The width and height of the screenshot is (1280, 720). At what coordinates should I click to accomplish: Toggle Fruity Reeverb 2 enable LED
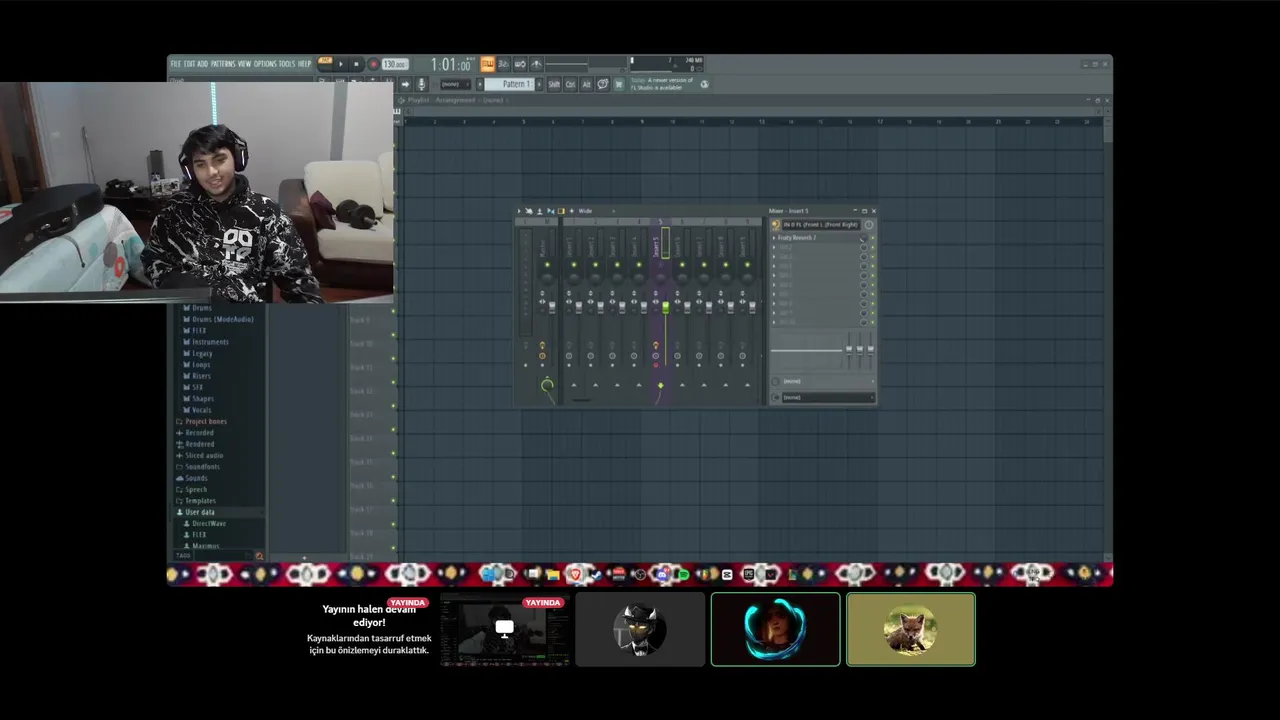coord(873,238)
